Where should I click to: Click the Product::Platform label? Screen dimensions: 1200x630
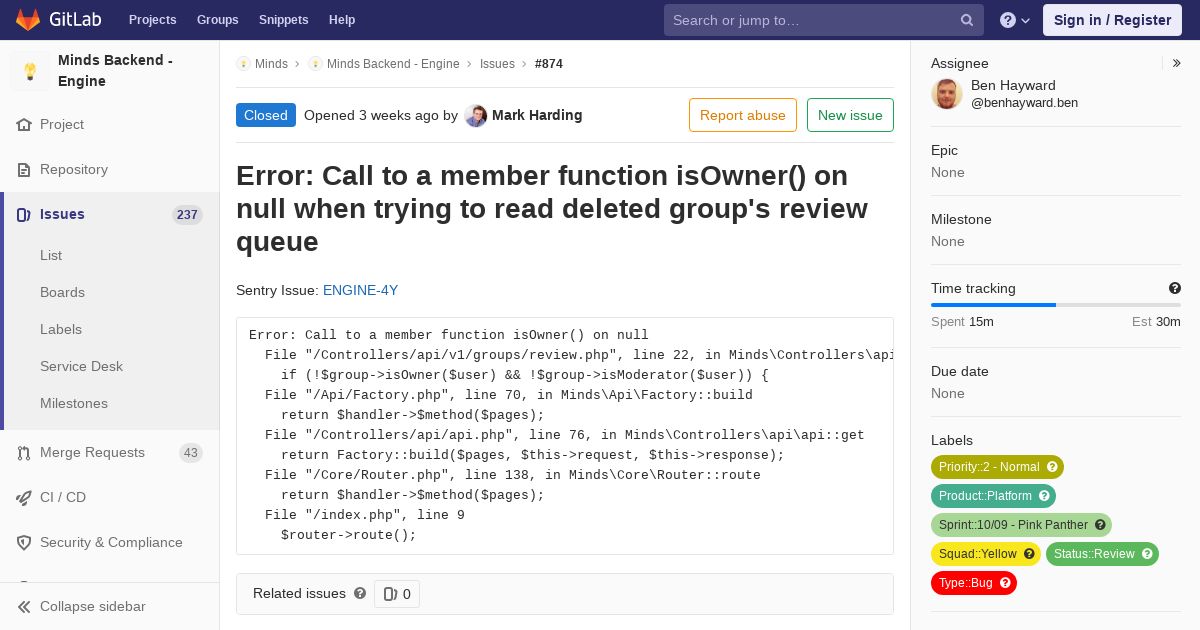click(993, 496)
